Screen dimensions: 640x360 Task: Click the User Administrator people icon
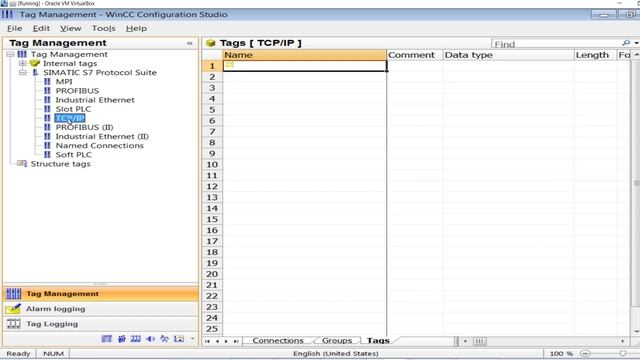click(122, 339)
